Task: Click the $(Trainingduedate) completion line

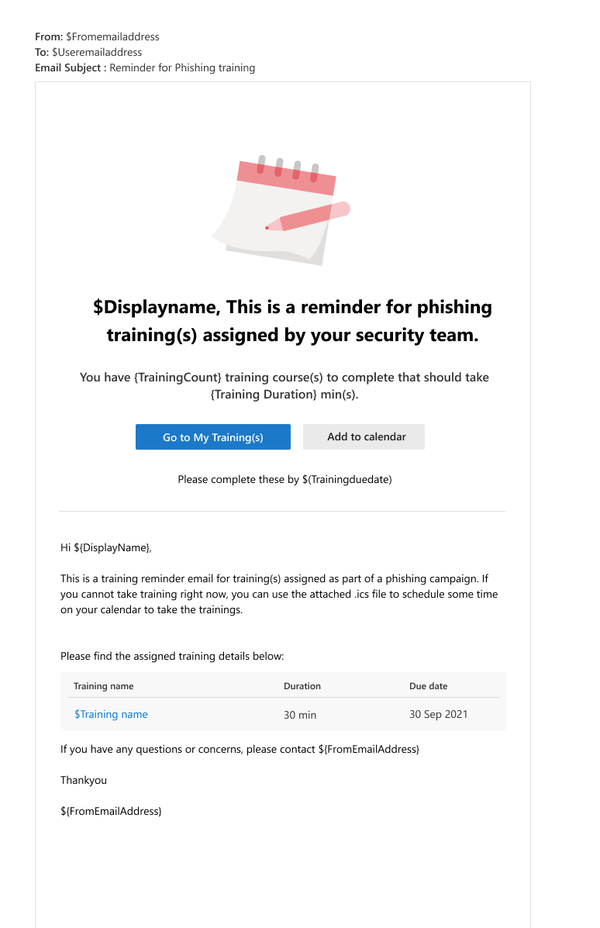Action: 285,479
